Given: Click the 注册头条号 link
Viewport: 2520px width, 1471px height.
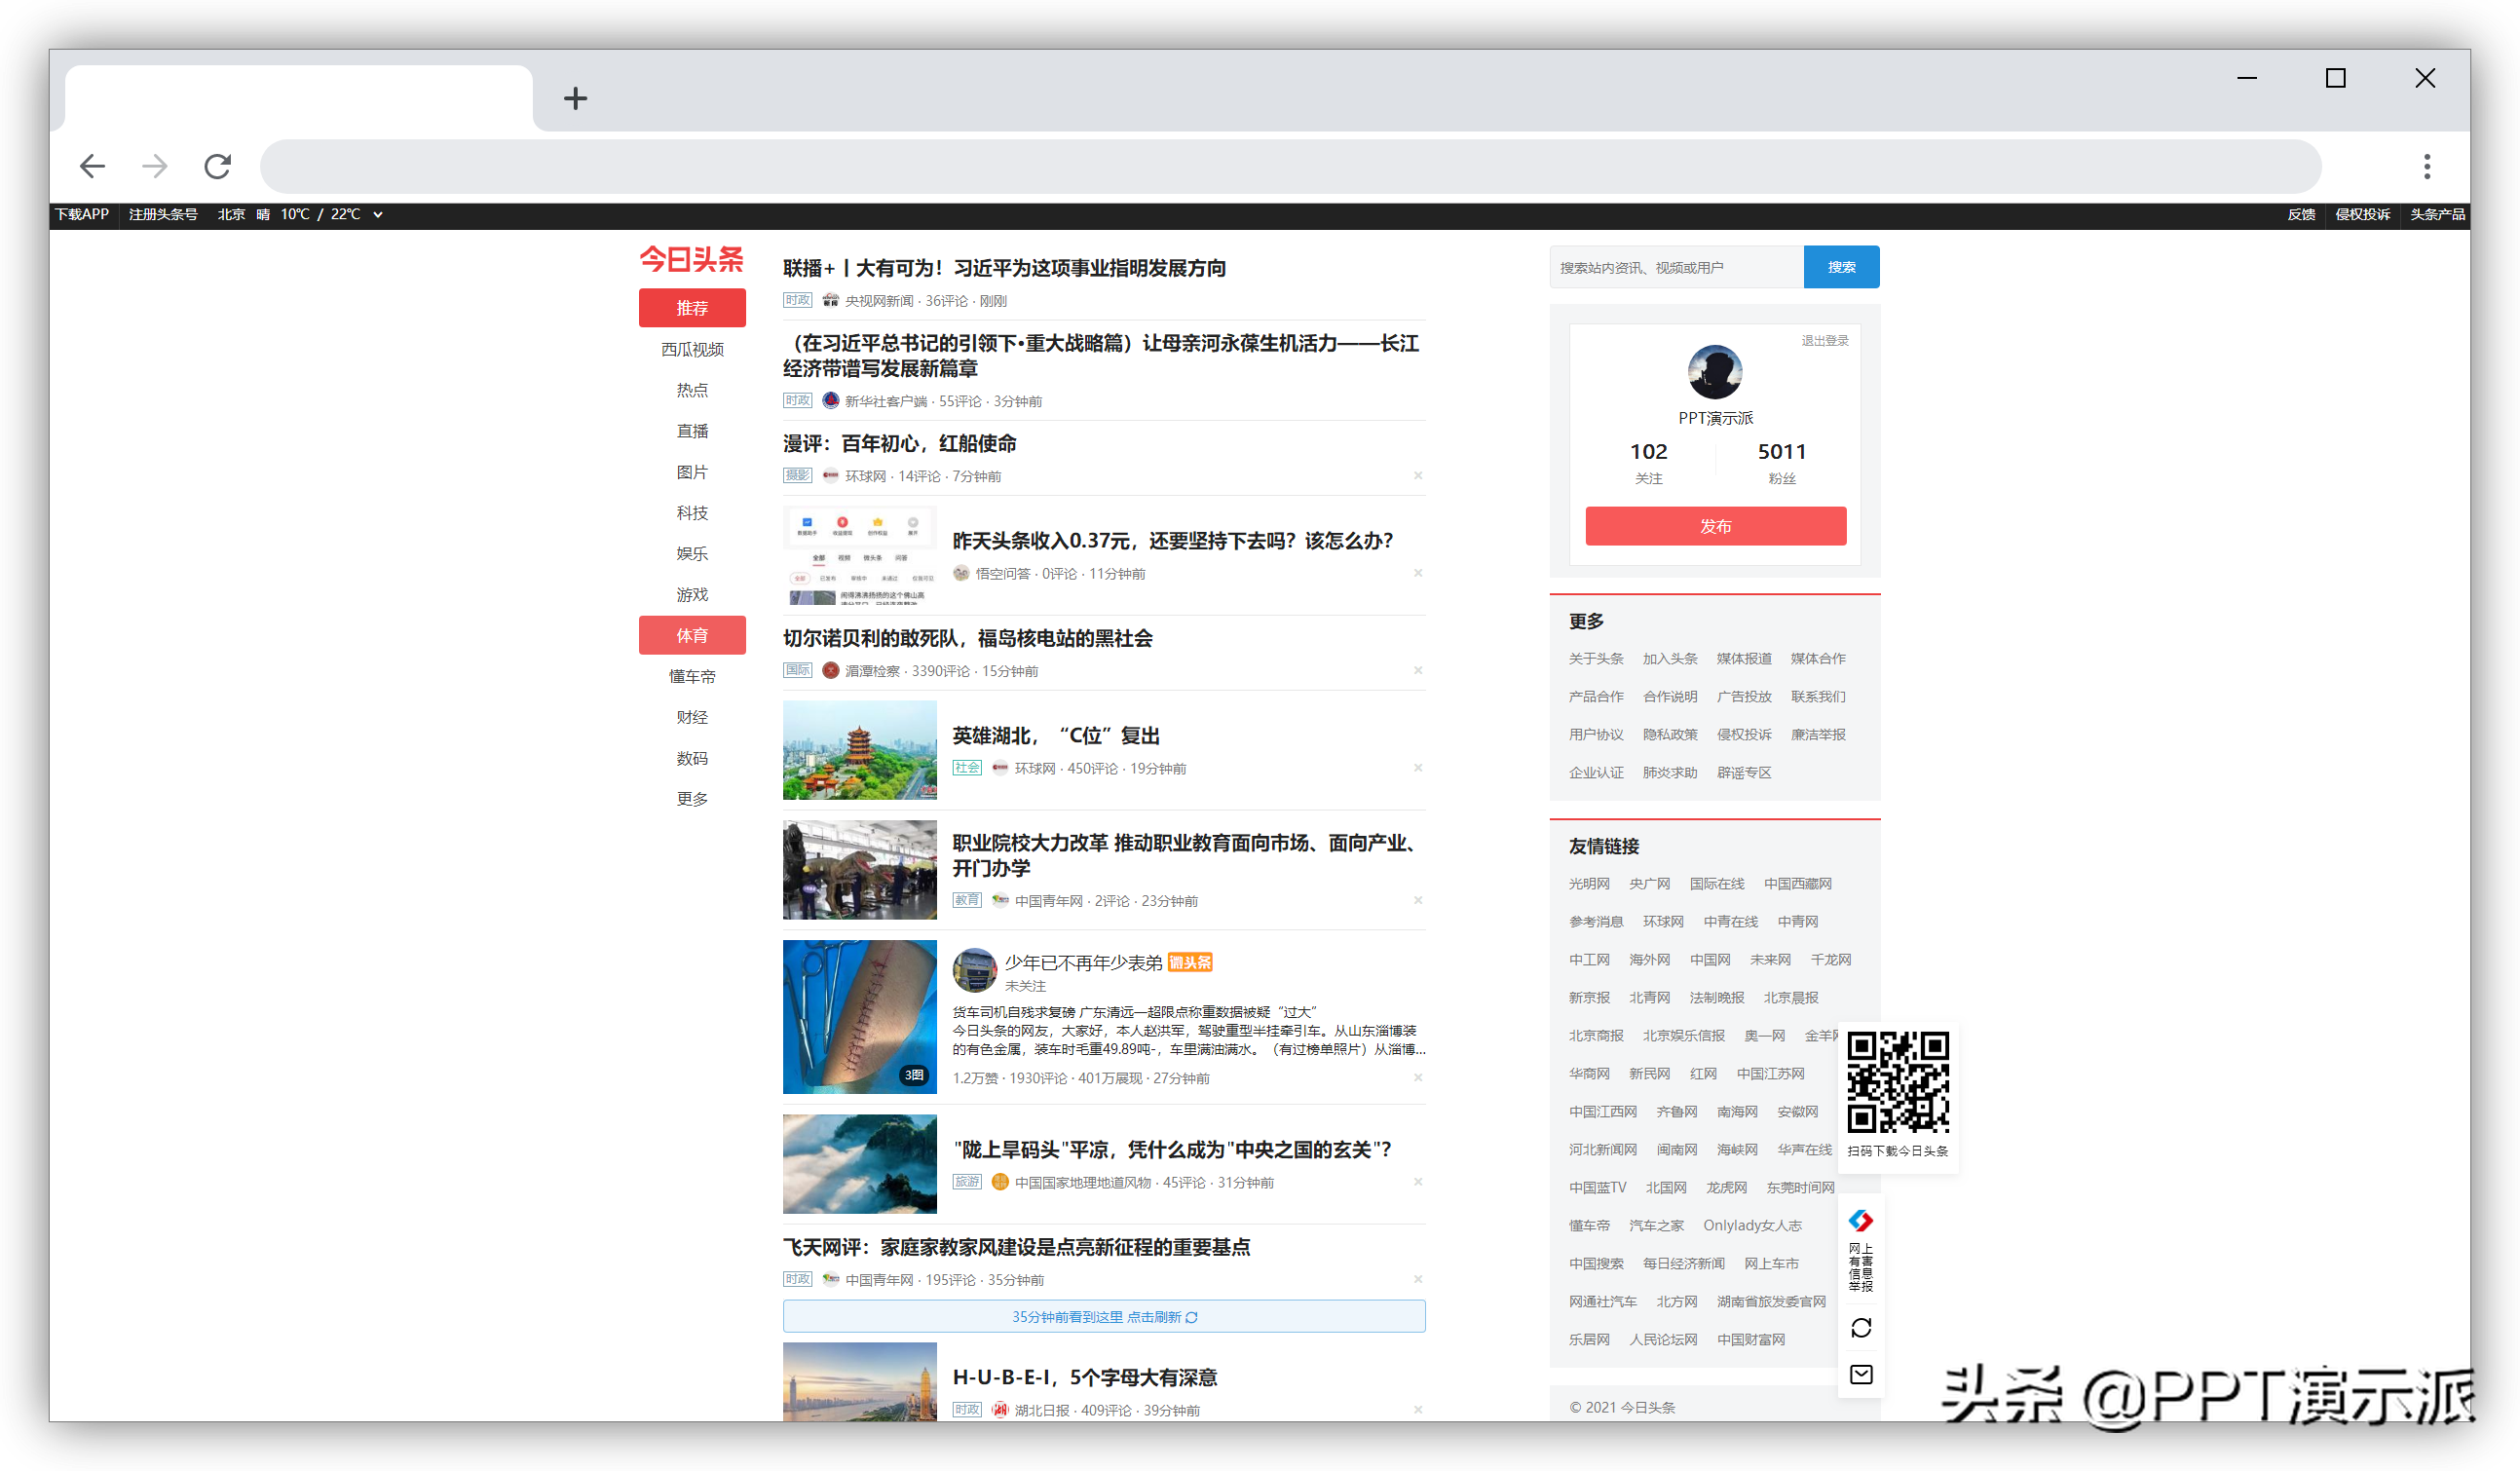Looking at the screenshot, I should click(163, 215).
